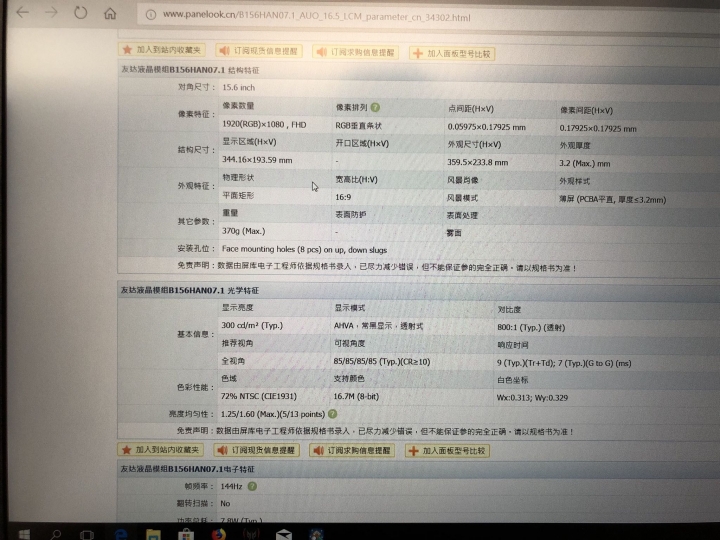Image resolution: width=720 pixels, height=540 pixels.
Task: Reload the page with the refresh icon
Action: [80, 12]
